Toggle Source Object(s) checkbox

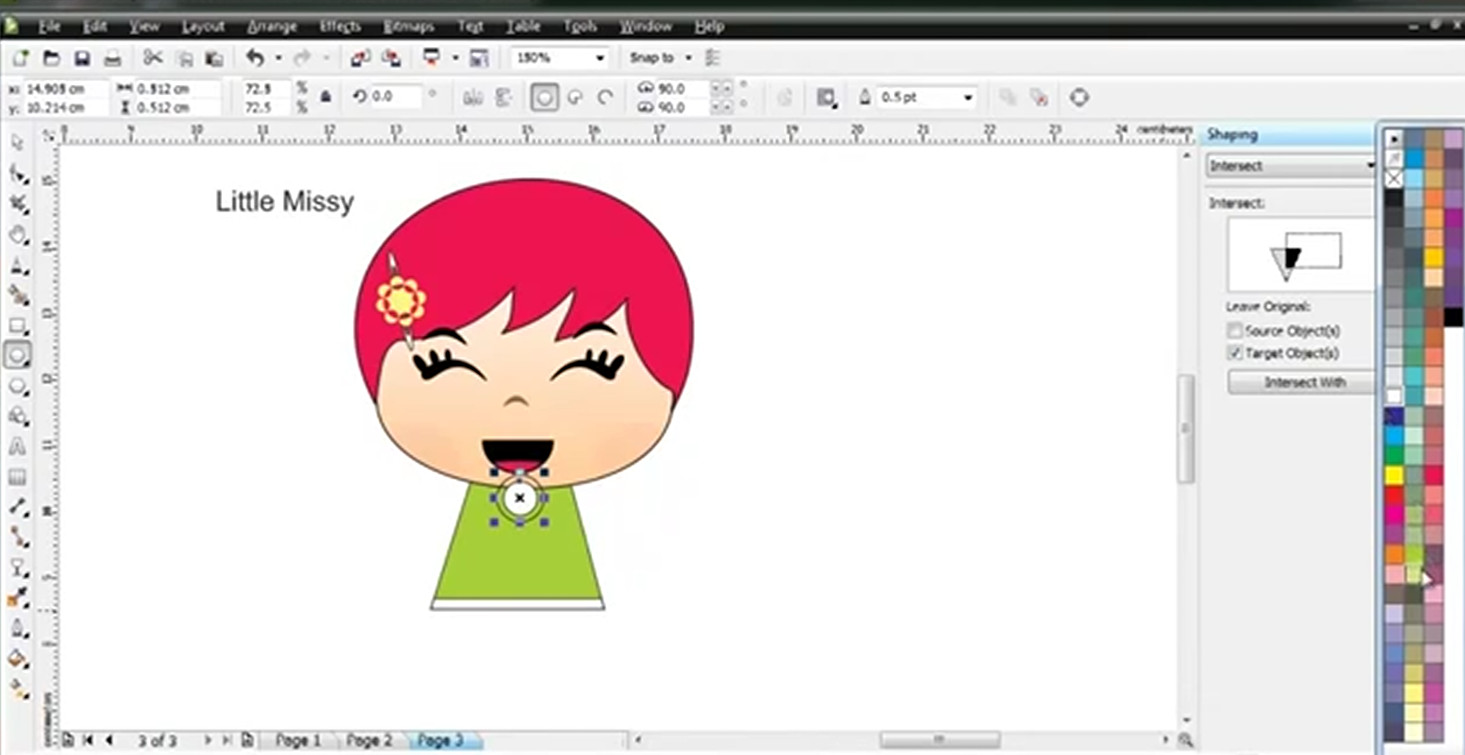point(1236,330)
